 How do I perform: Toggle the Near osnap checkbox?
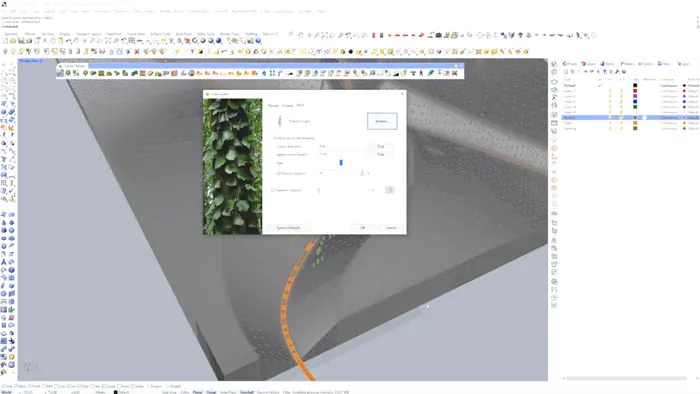point(17,386)
